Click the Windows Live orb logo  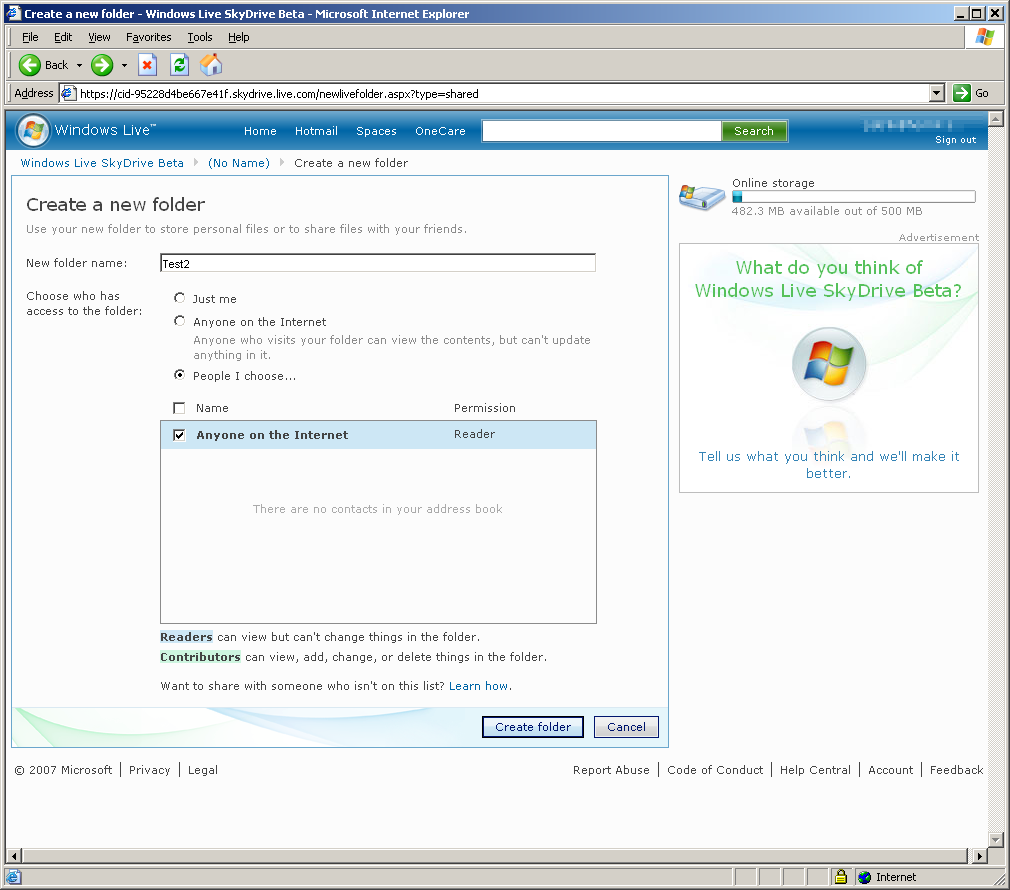(33, 130)
